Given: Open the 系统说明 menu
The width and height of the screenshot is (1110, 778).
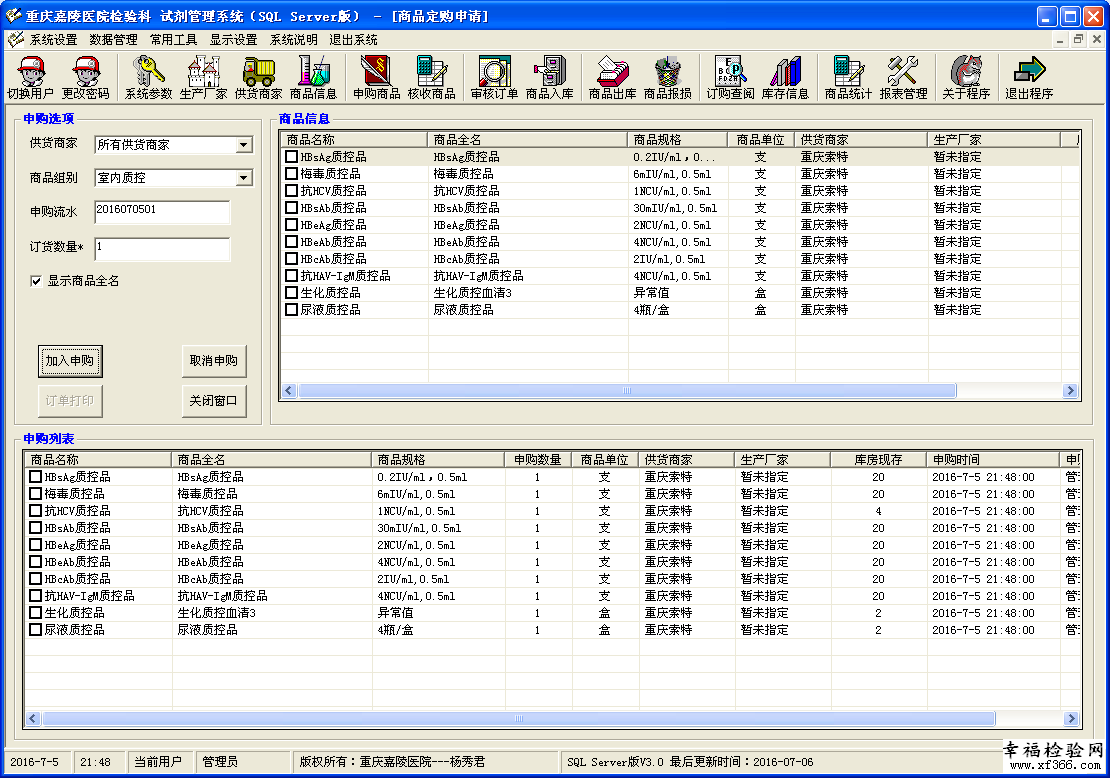Looking at the screenshot, I should point(294,40).
